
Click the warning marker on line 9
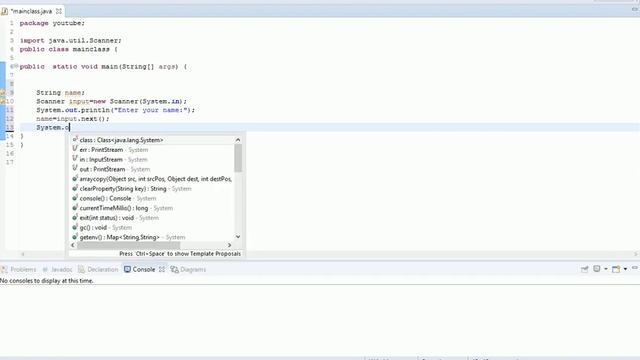click(x=2, y=93)
